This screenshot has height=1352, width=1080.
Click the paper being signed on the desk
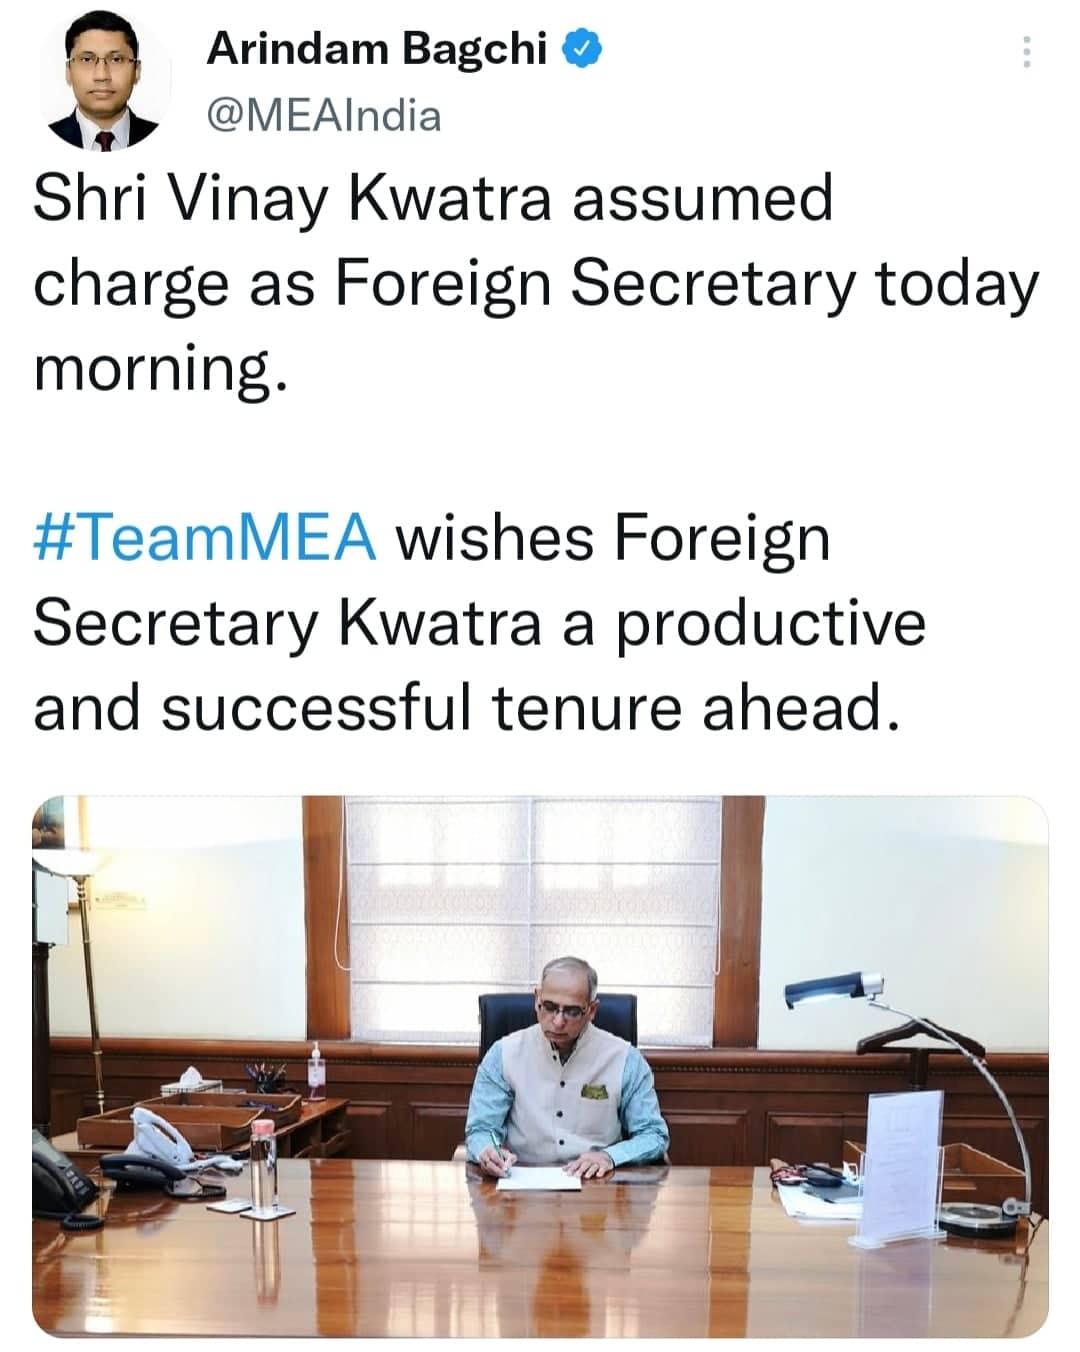pos(540,1180)
